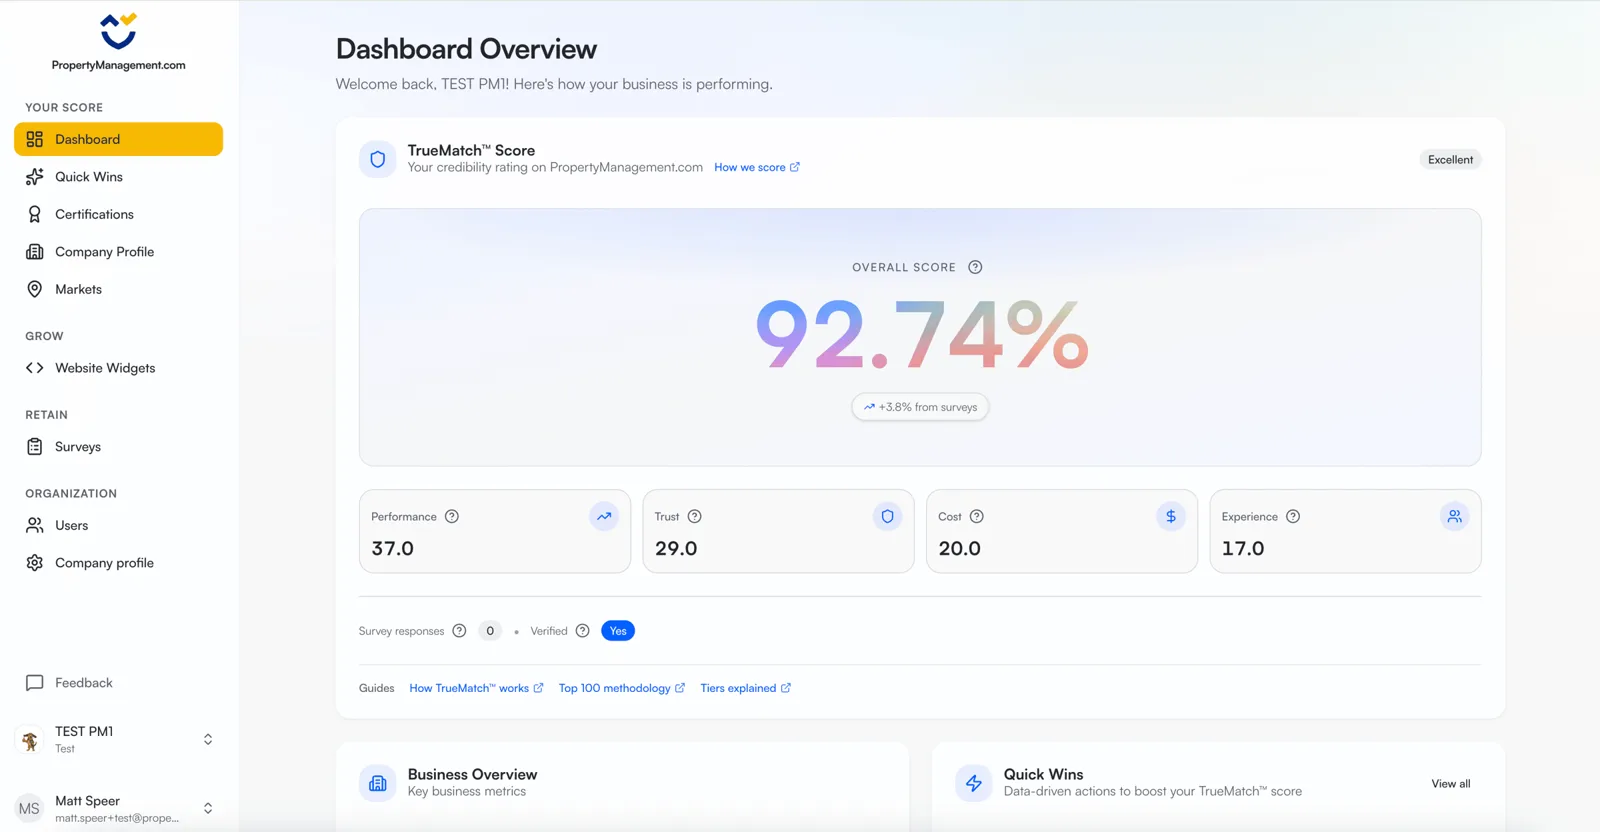This screenshot has height=832, width=1600.
Task: Click the Trust help question icon
Action: pyautogui.click(x=695, y=517)
